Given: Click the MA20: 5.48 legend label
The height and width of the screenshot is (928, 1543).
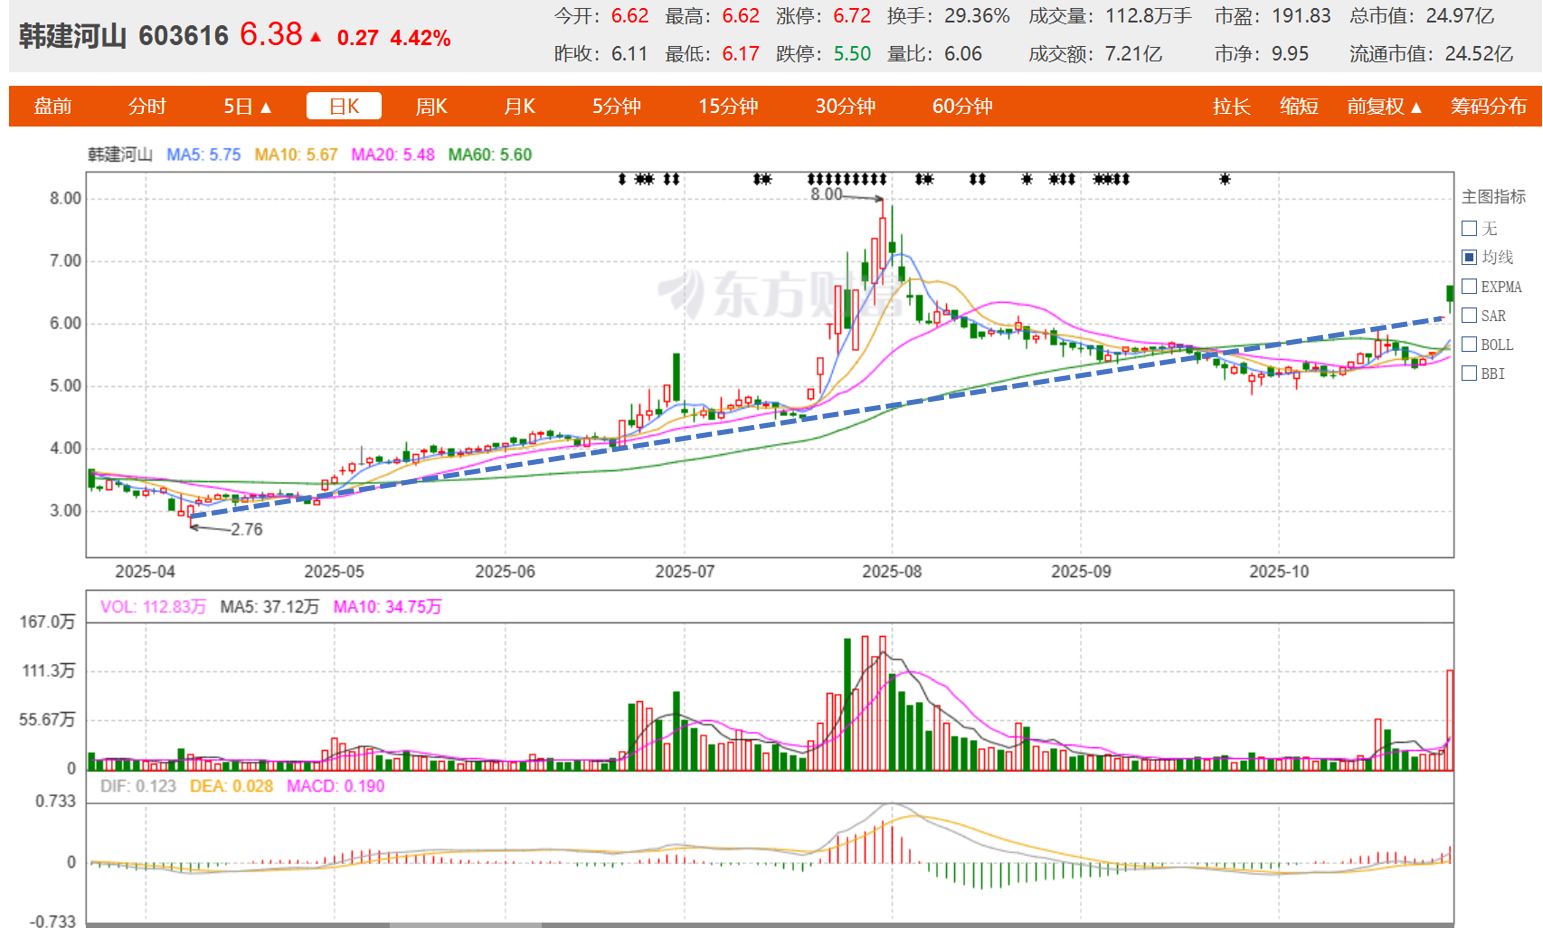Looking at the screenshot, I should [x=393, y=155].
